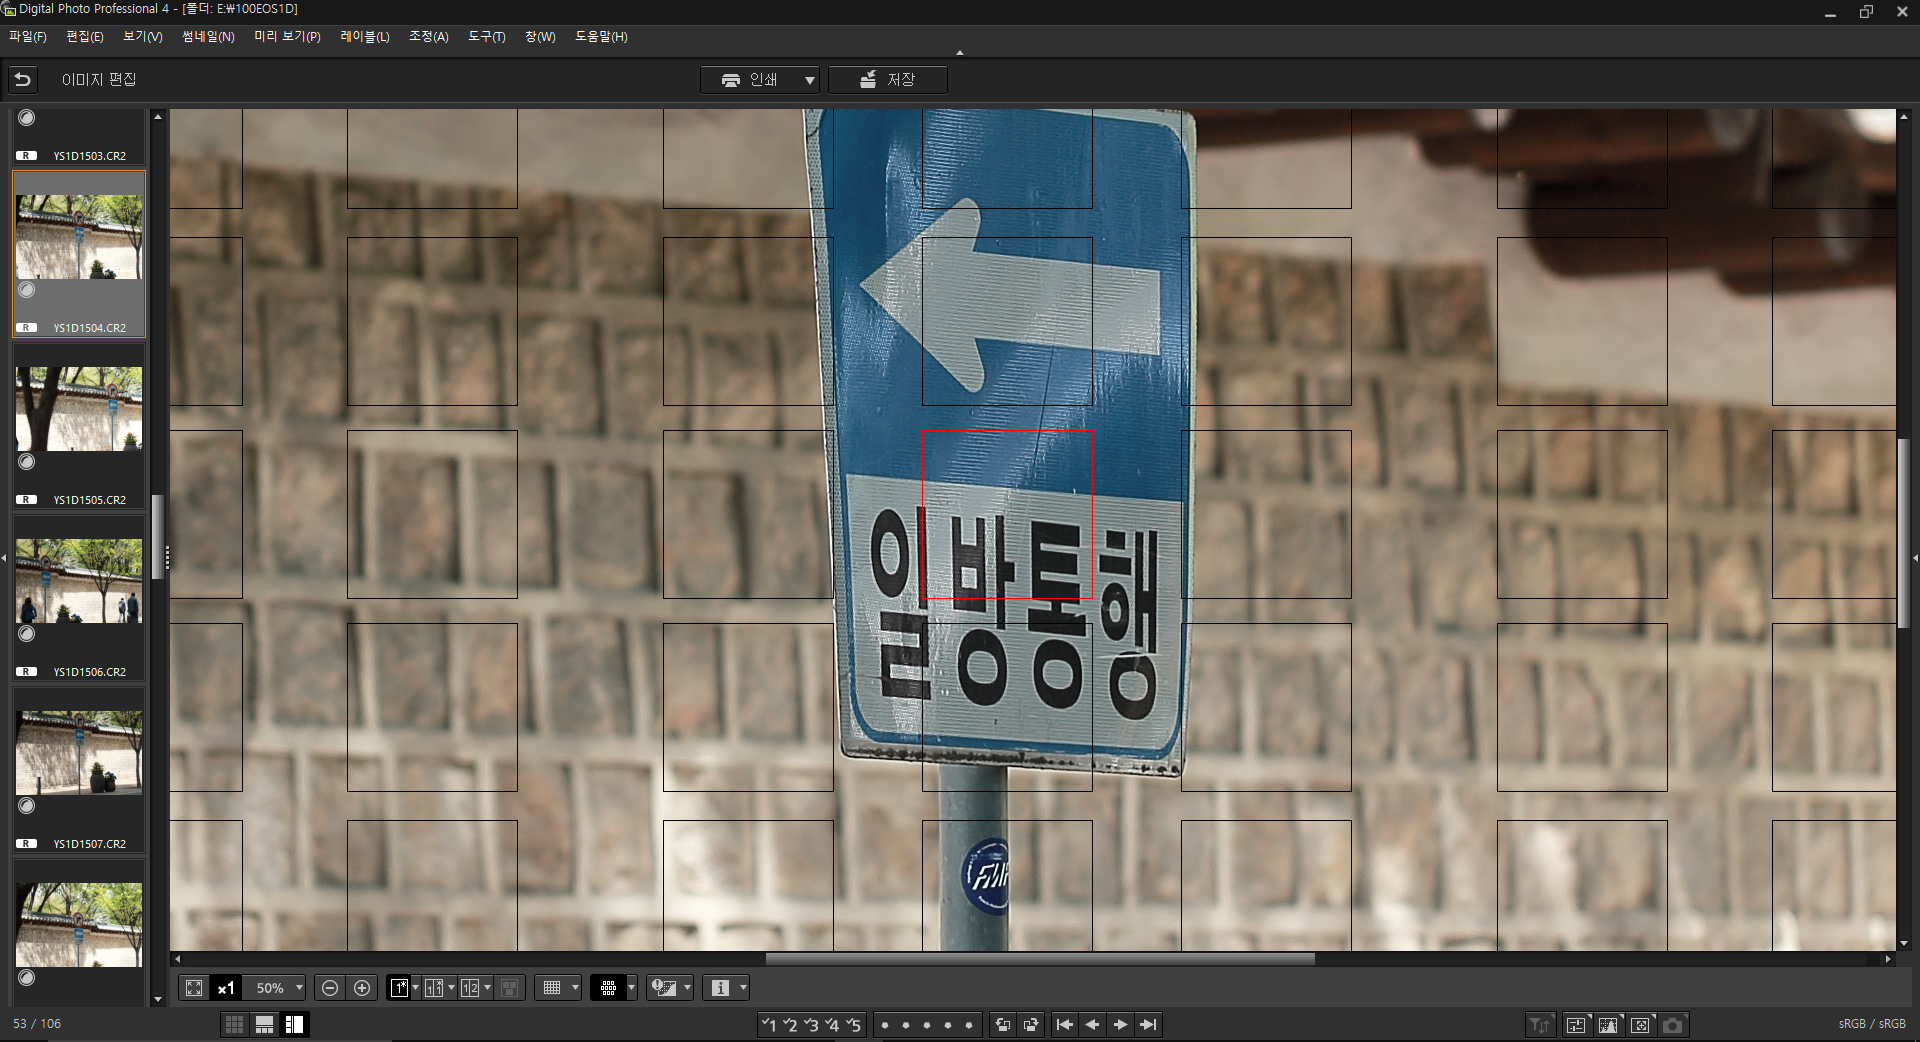Click the back arrow beside 이미지 편집
1920x1042 pixels.
click(x=23, y=79)
